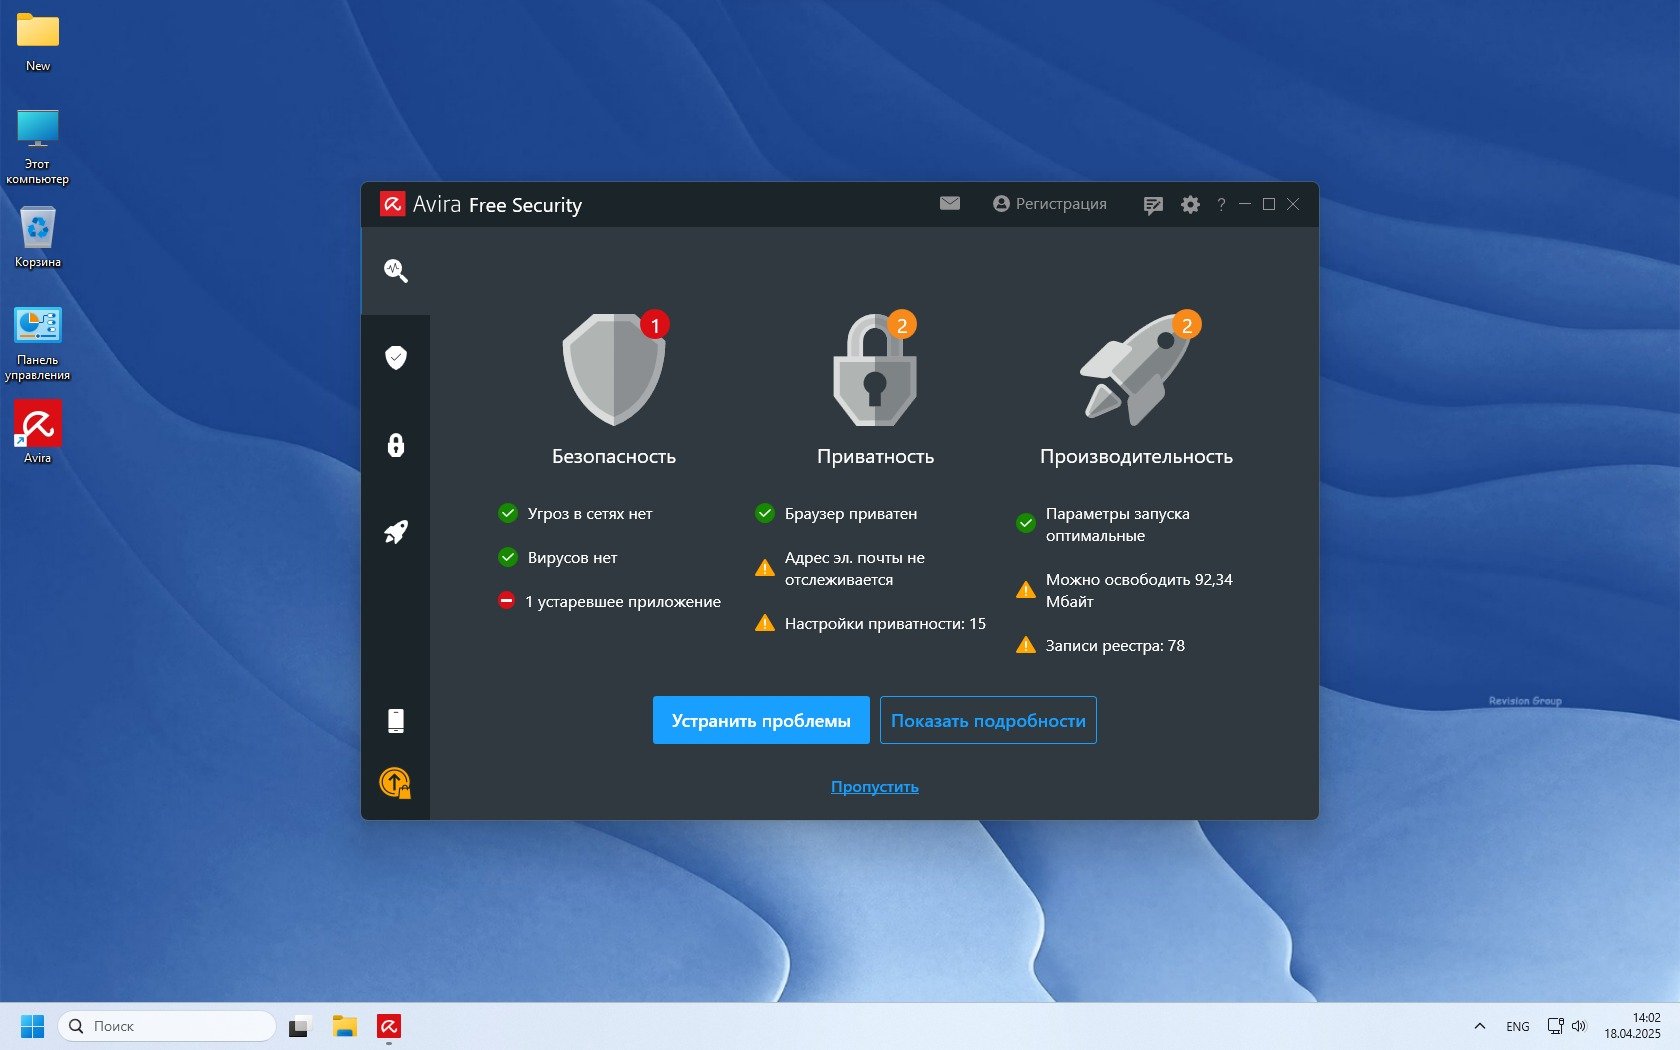The height and width of the screenshot is (1050, 1680).
Task: Select Avira shortcut on the desktop
Action: coord(38,432)
